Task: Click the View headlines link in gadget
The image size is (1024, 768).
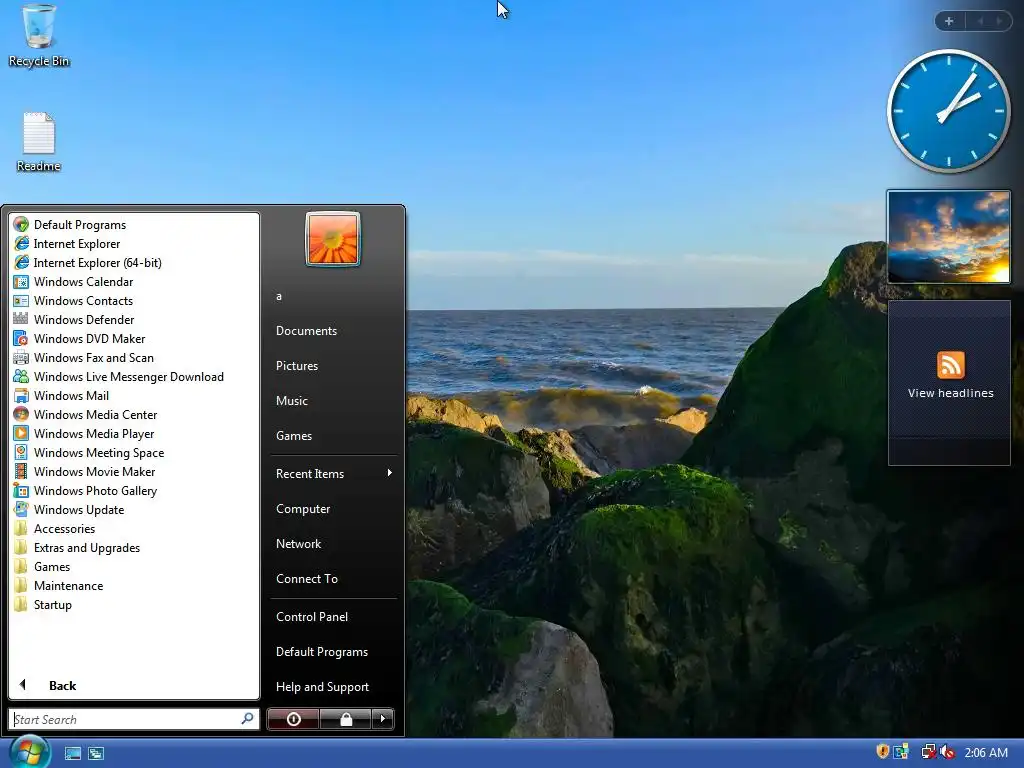Action: pos(950,393)
